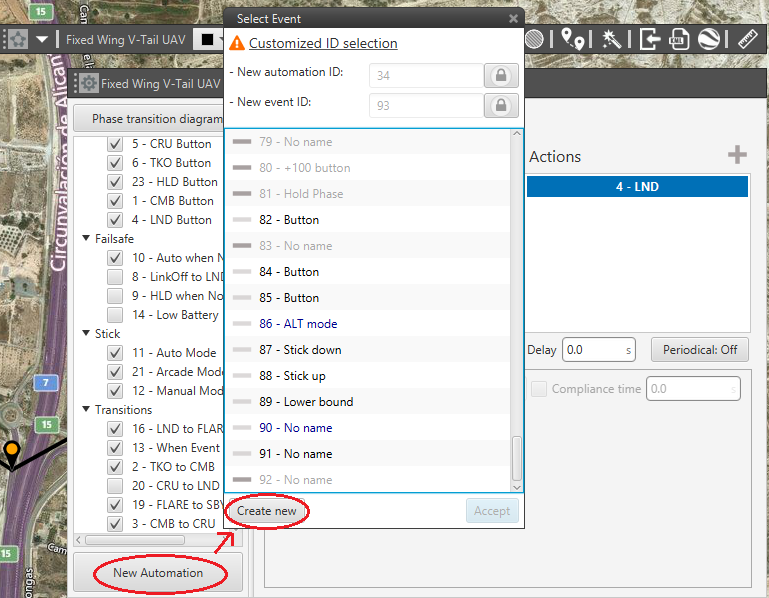Add a new action with plus icon

pyautogui.click(x=737, y=155)
